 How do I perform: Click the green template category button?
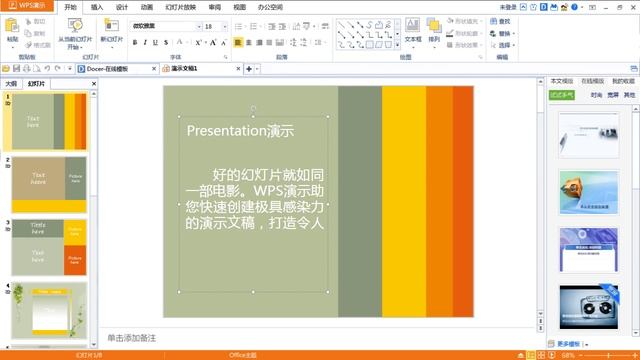pyautogui.click(x=562, y=95)
